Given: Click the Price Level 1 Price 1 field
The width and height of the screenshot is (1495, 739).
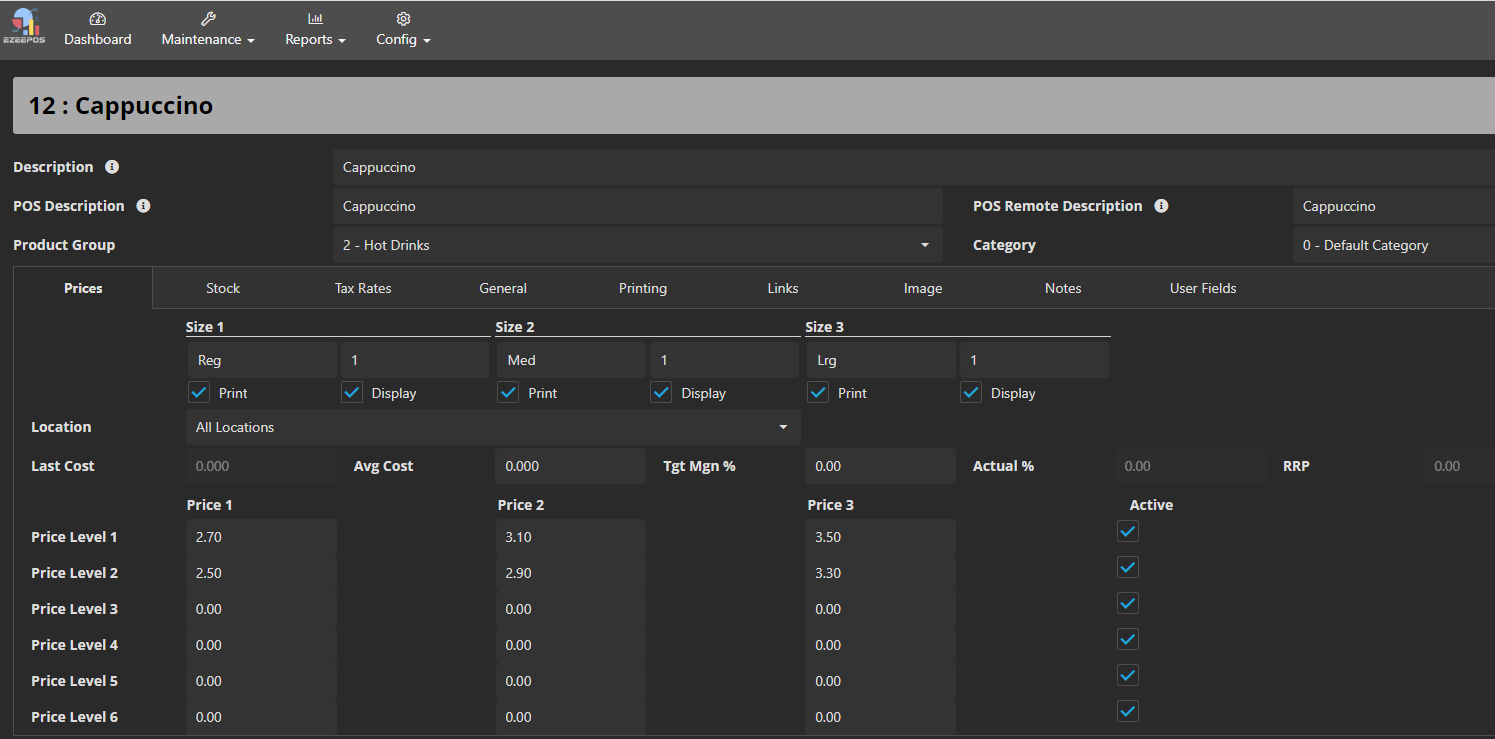Looking at the screenshot, I should click(x=261, y=537).
